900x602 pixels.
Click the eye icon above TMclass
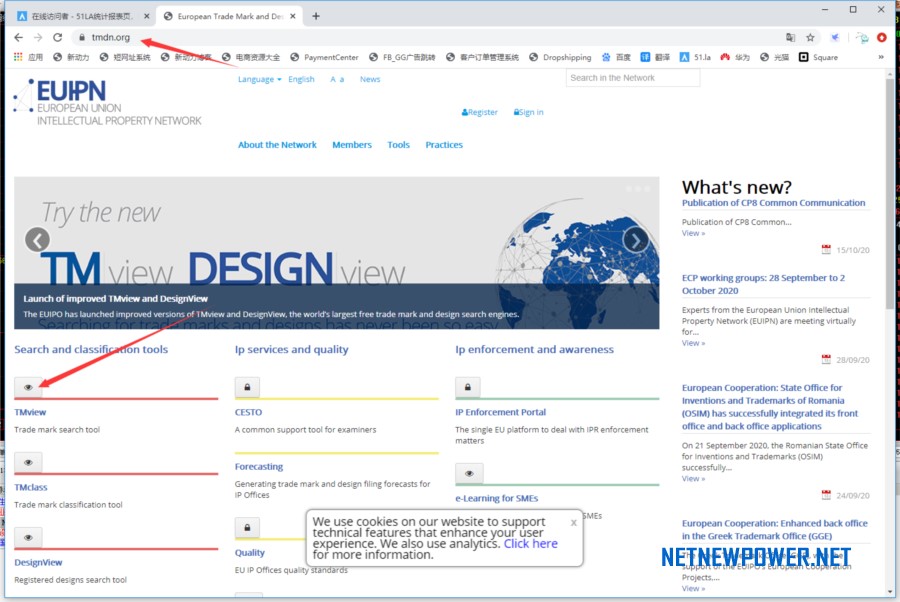(28, 463)
